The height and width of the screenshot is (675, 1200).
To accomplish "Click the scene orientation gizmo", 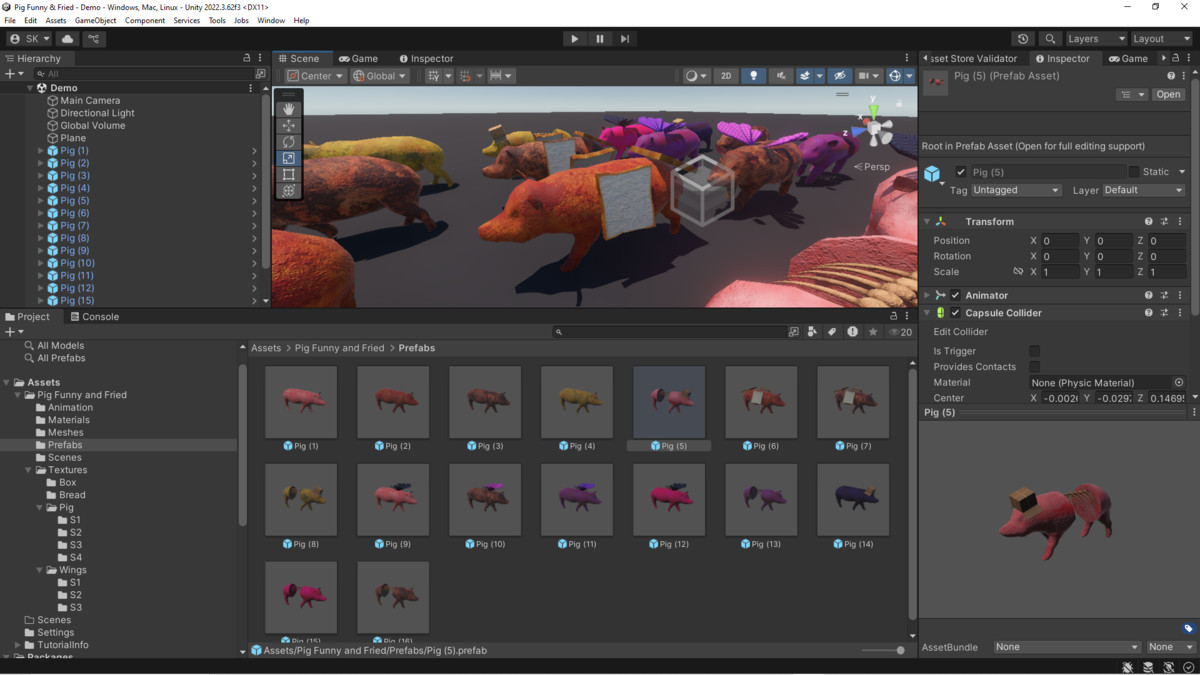I will click(x=873, y=127).
